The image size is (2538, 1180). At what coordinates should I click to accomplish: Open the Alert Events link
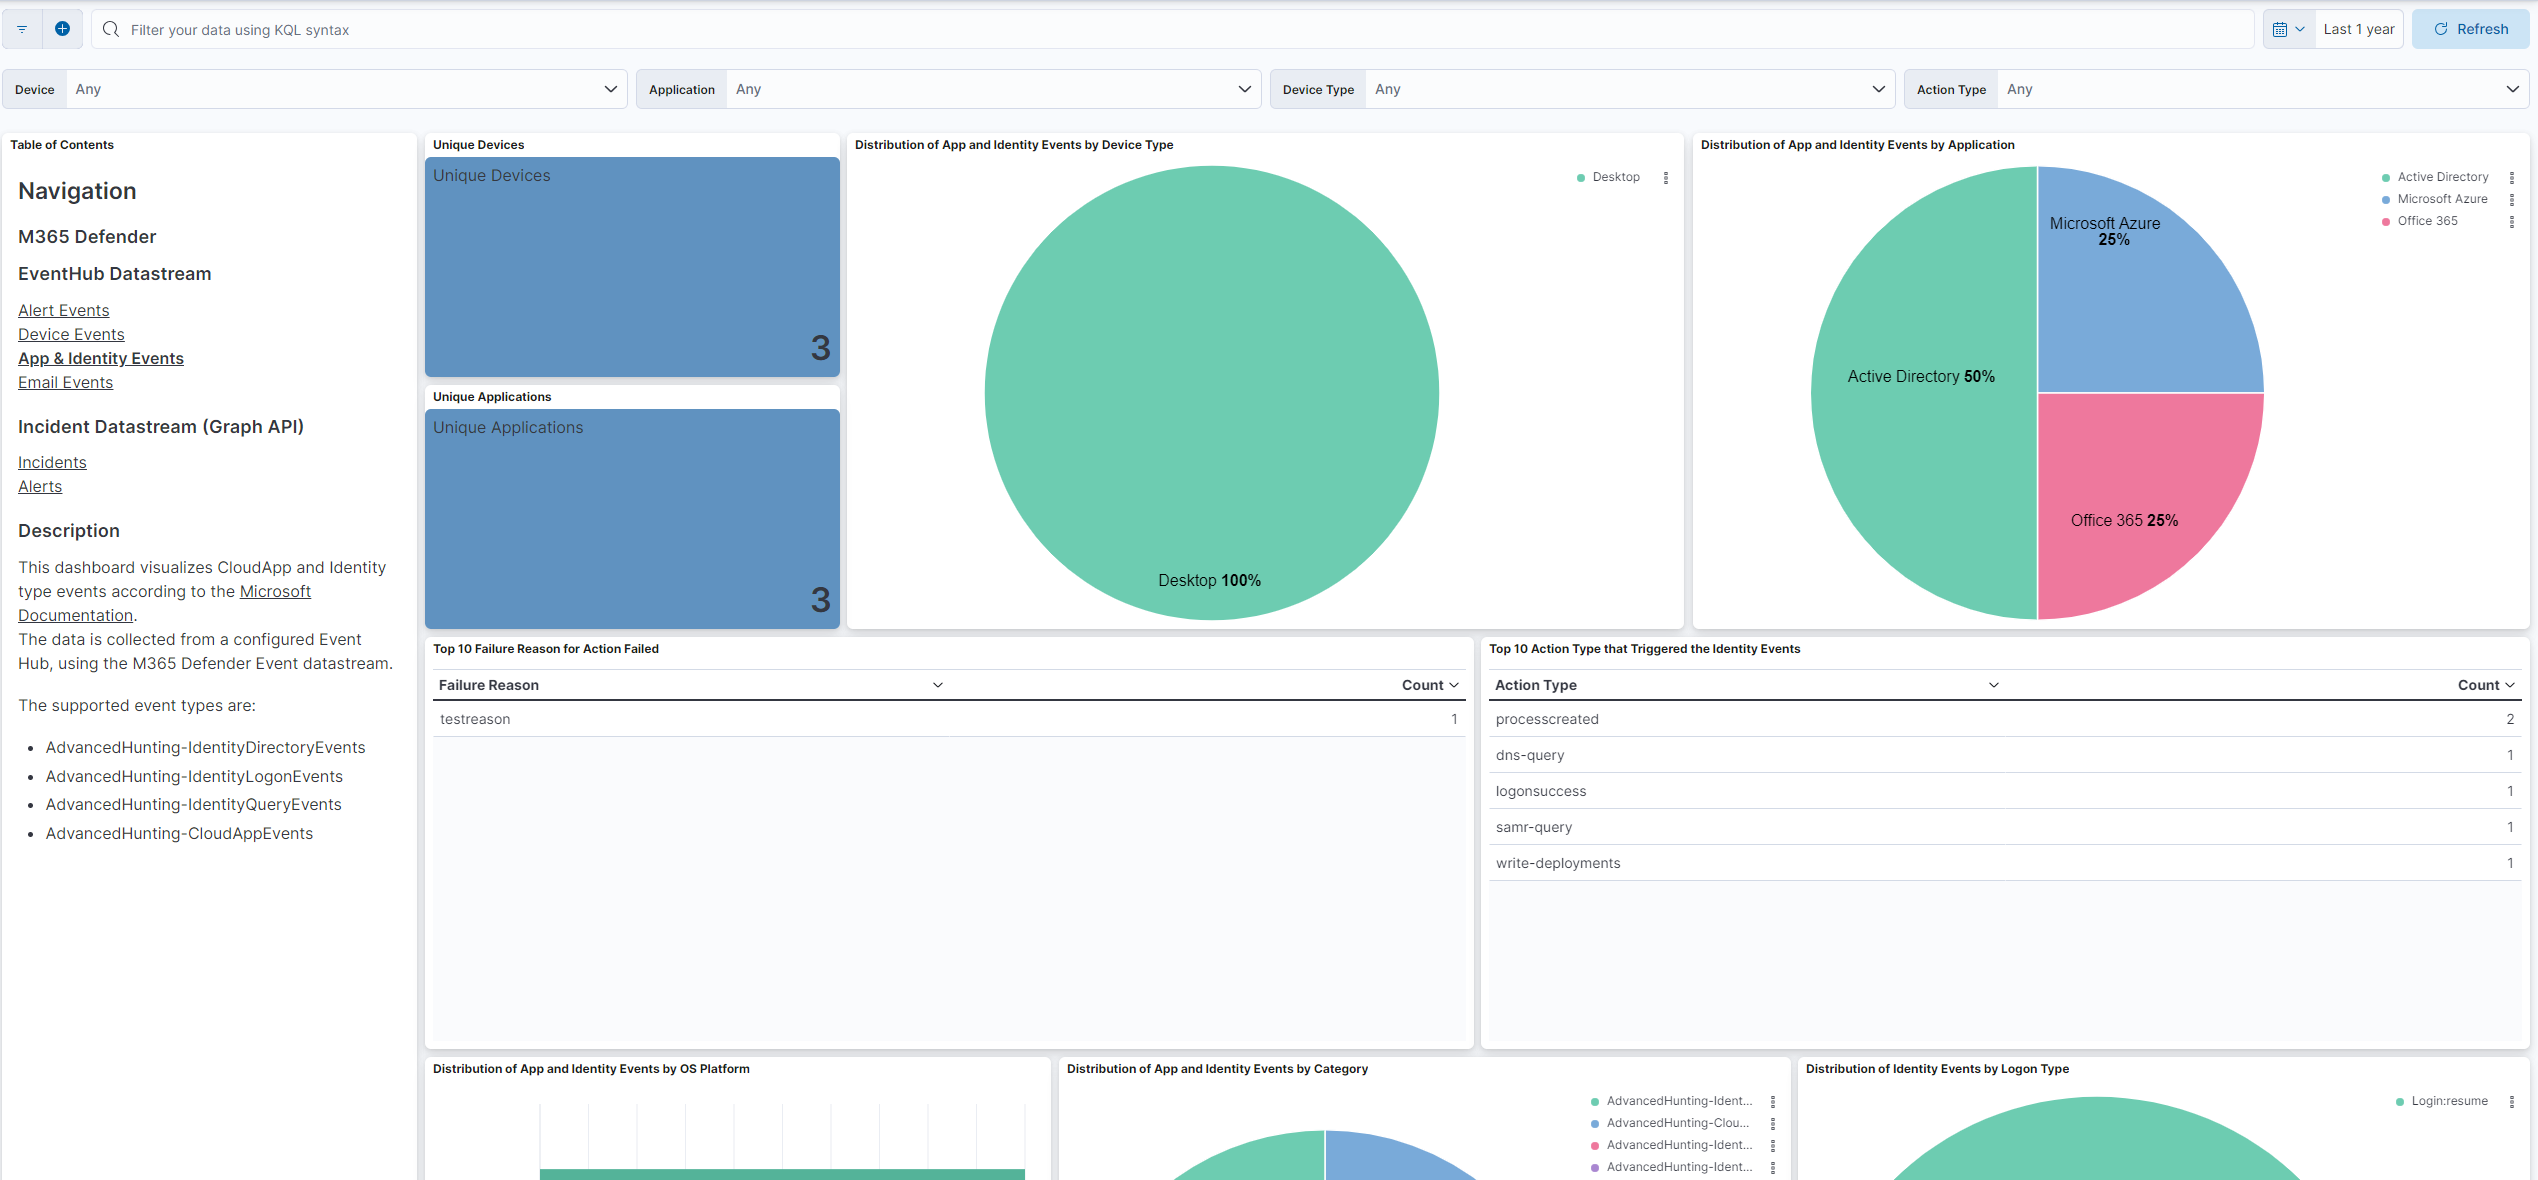(64, 310)
